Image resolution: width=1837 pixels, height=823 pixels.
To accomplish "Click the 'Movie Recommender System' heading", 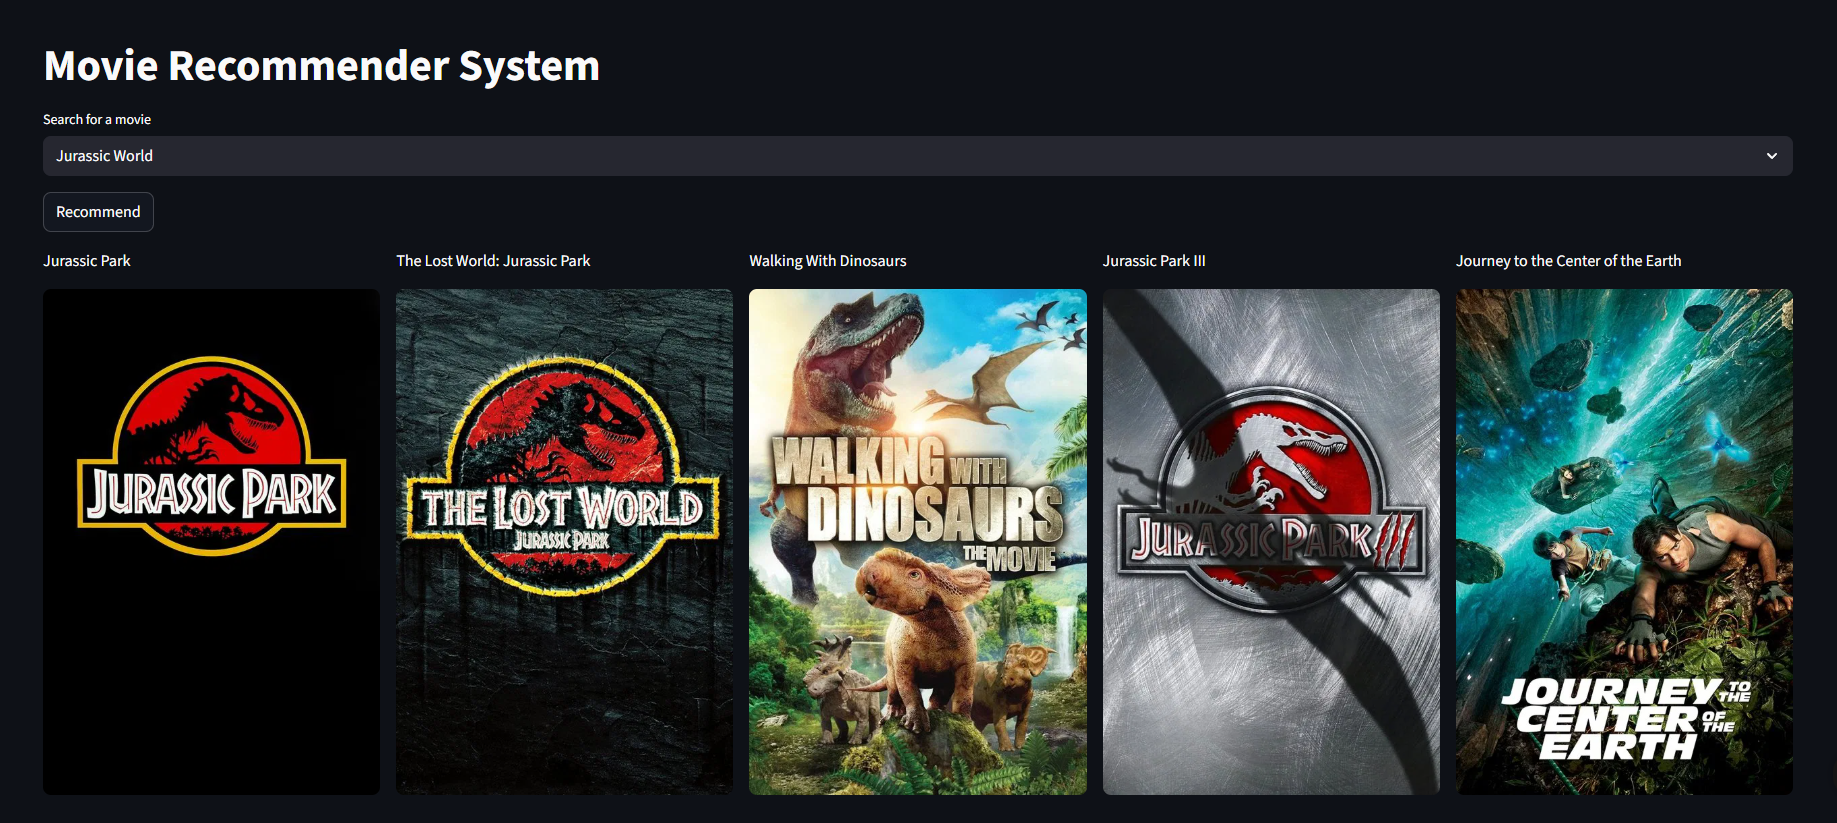I will coord(322,66).
